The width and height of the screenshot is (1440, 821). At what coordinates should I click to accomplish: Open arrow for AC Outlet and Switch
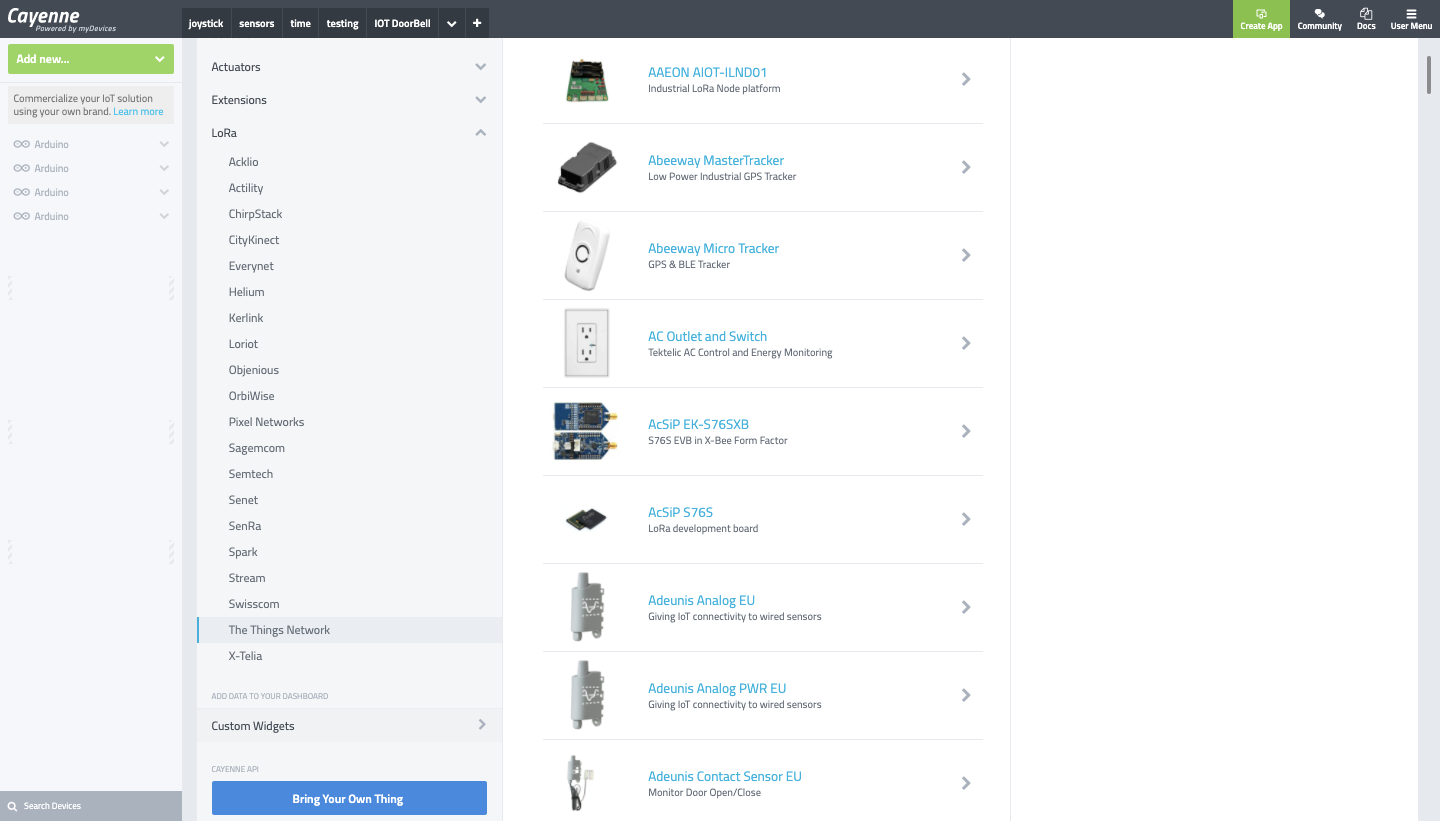[966, 343]
